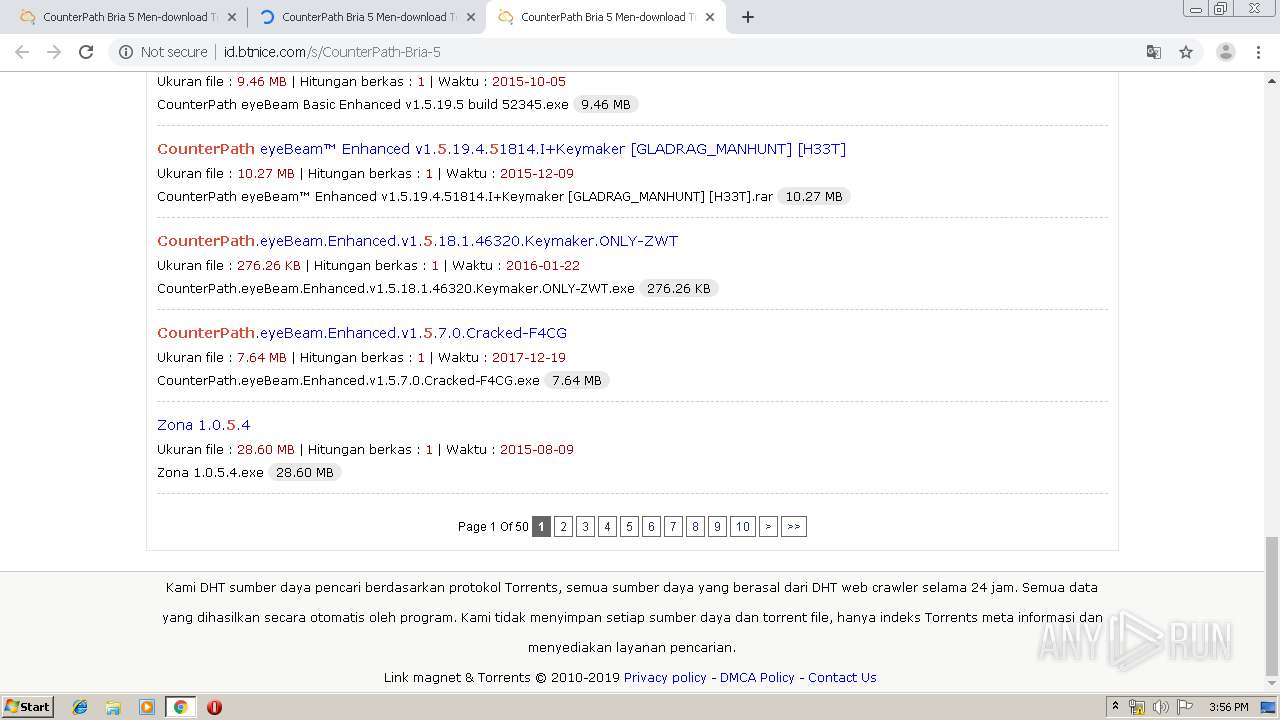Go to results page 2
The width and height of the screenshot is (1280, 720).
(563, 526)
